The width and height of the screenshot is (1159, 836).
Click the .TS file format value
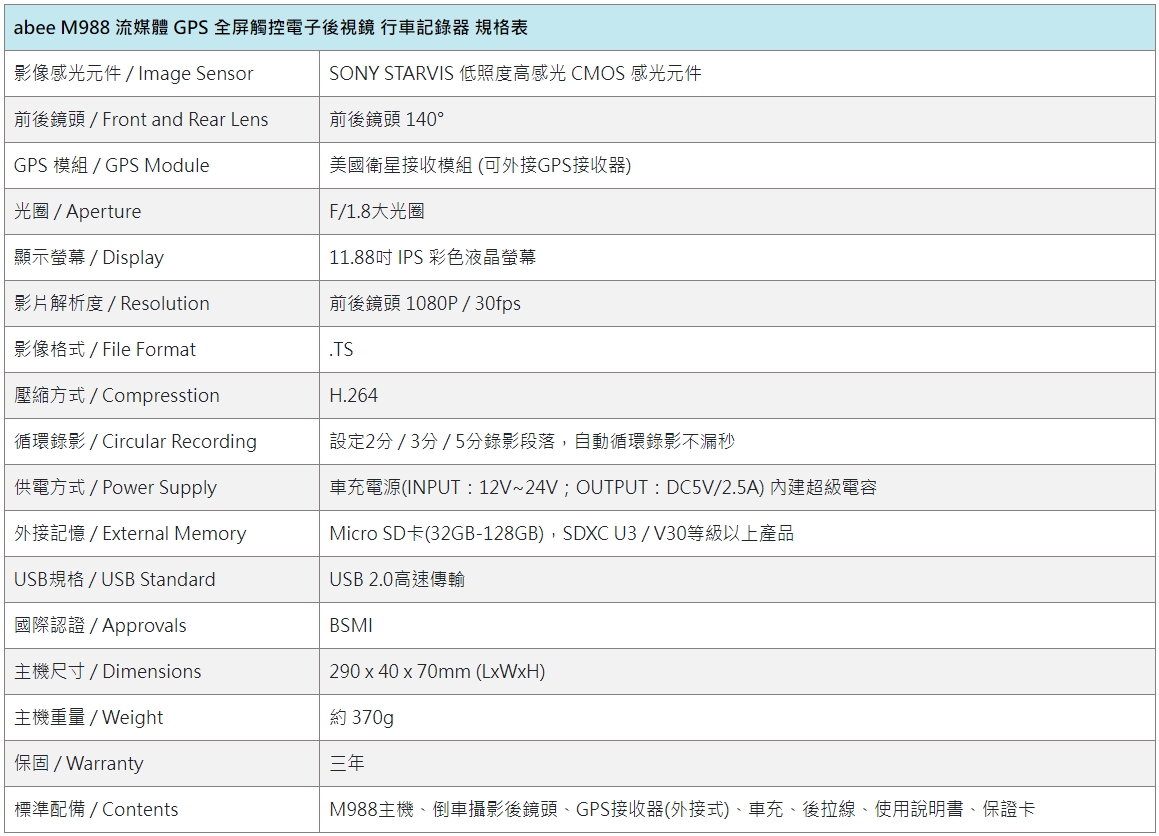click(x=337, y=349)
